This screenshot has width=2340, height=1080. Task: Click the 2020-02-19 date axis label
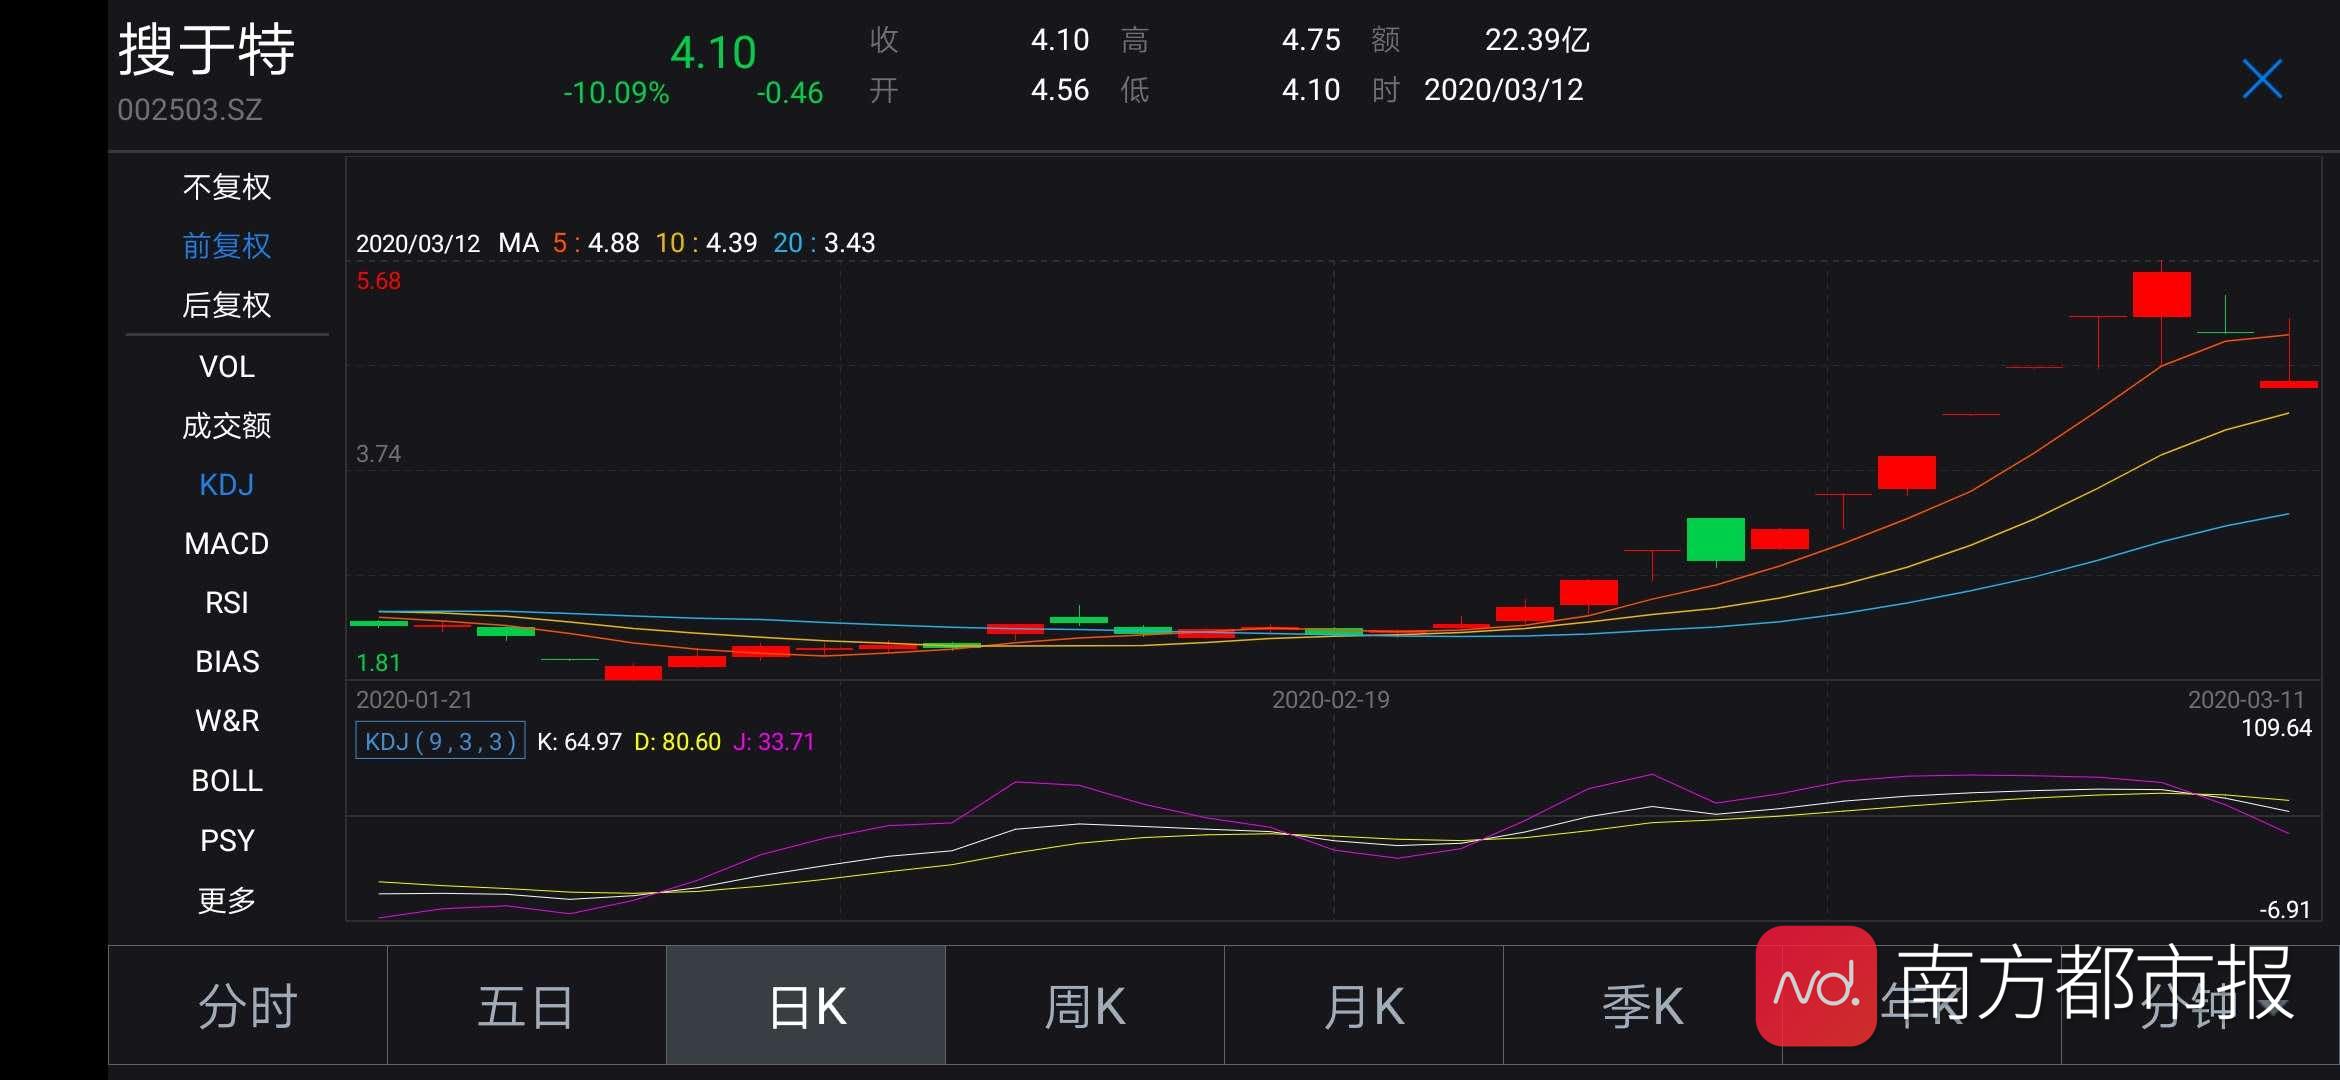[x=1331, y=700]
